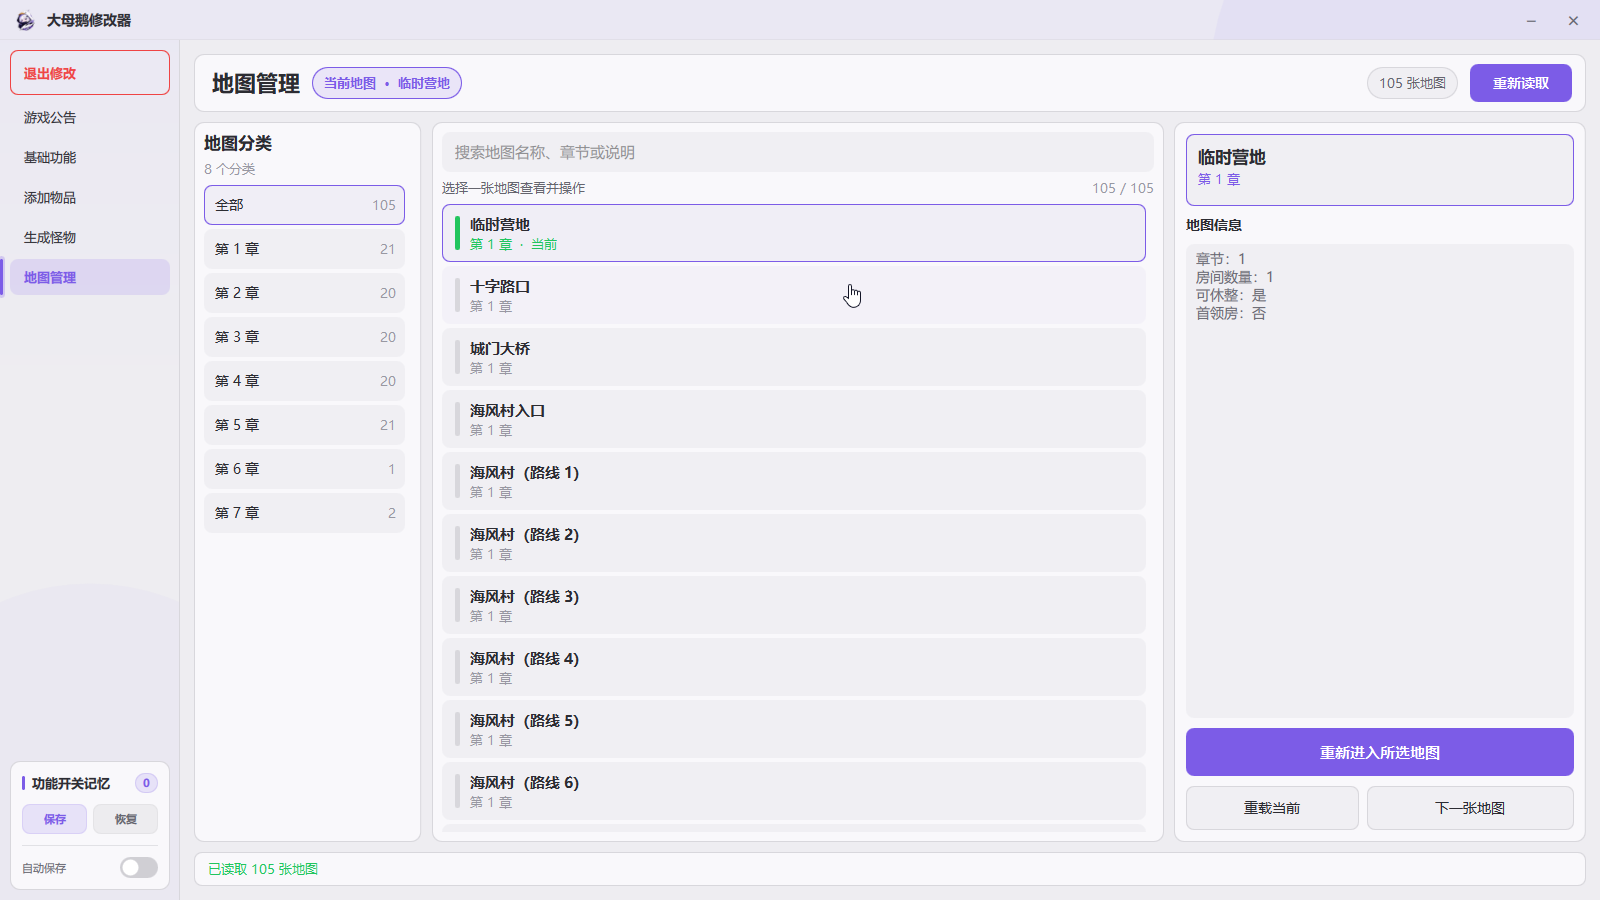Open 生成怪物 sidebar page
The height and width of the screenshot is (900, 1600).
(x=90, y=237)
